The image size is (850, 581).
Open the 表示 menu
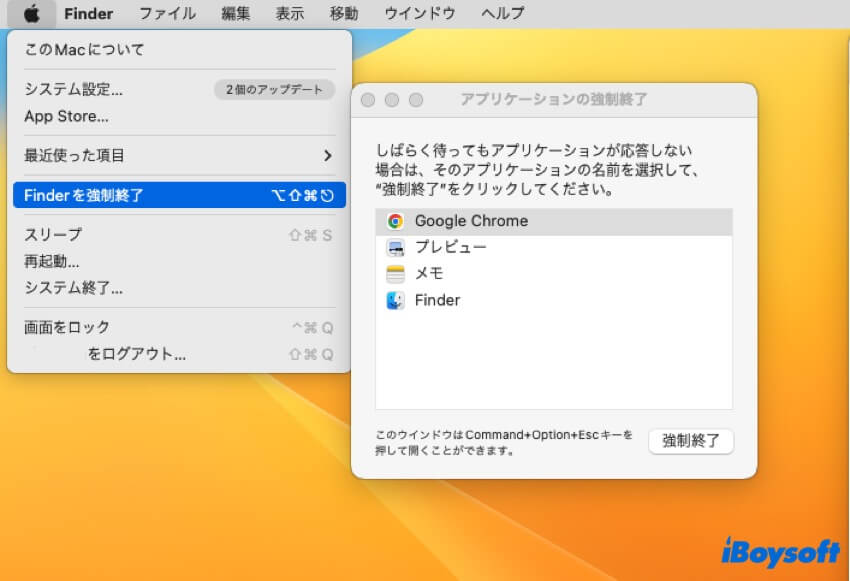click(290, 14)
